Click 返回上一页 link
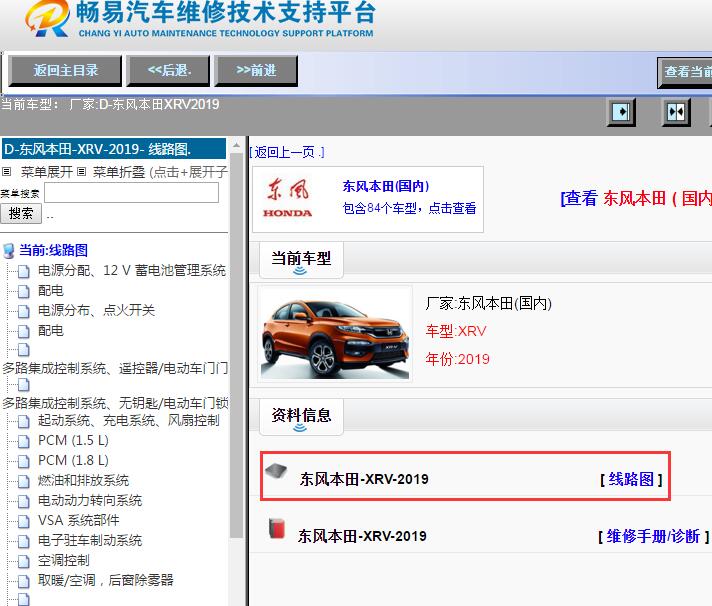This screenshot has height=606, width=712. (287, 152)
